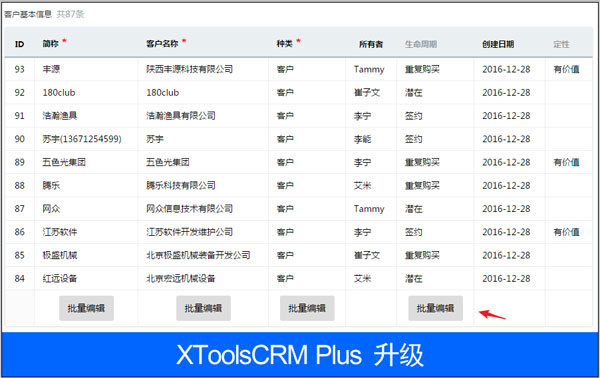Image resolution: width=600 pixels, height=378 pixels.
Task: Select the 客户名称 column header
Action: (x=162, y=44)
